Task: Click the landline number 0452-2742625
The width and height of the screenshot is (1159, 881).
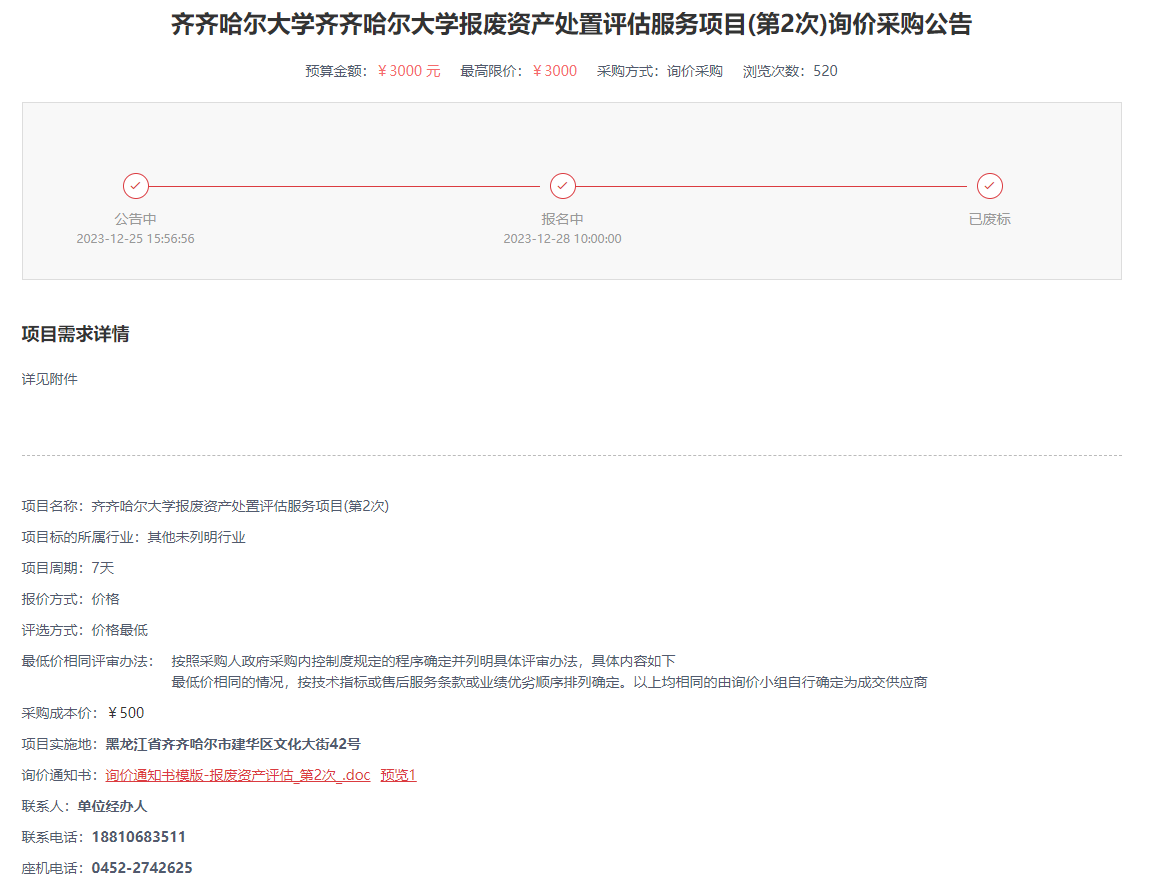Action: coord(142,868)
